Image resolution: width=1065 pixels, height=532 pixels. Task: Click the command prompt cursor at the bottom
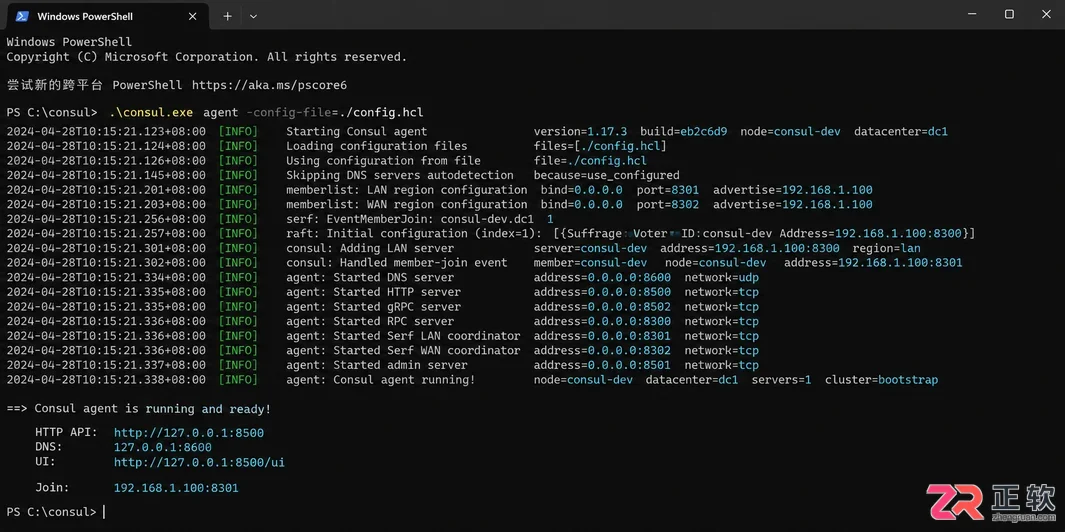[104, 512]
